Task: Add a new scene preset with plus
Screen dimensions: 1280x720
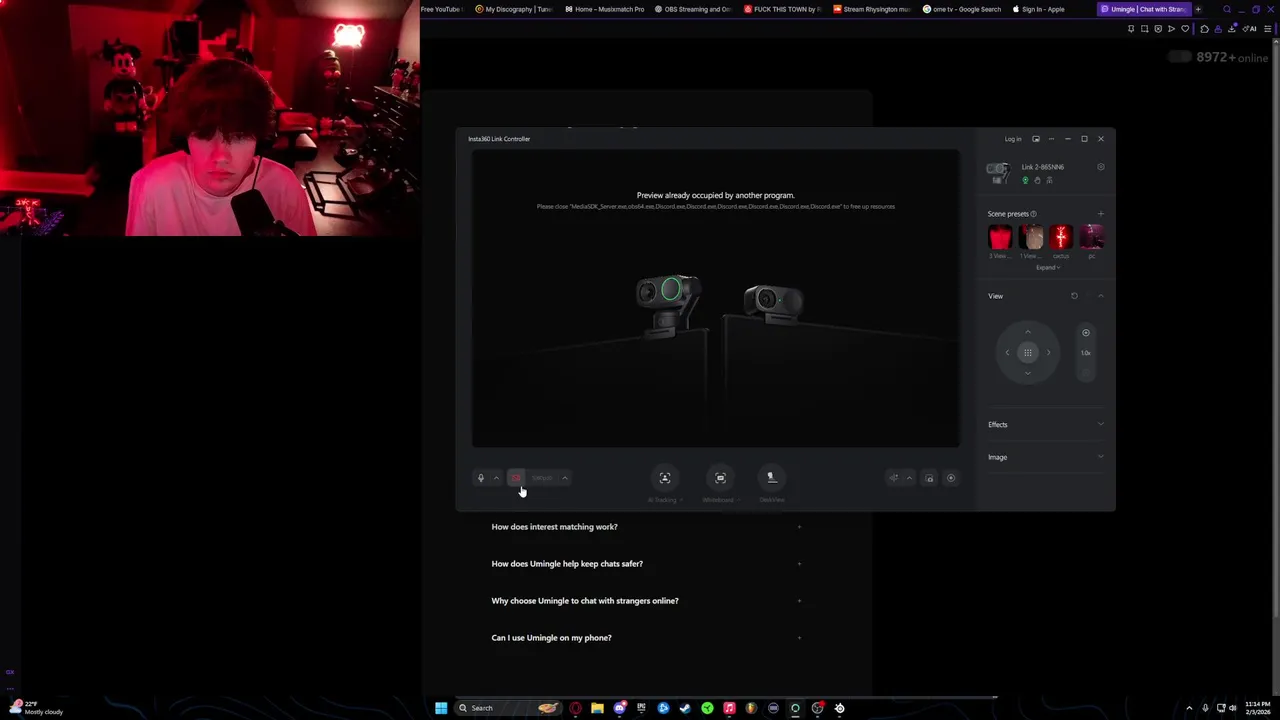Action: coord(1101,214)
